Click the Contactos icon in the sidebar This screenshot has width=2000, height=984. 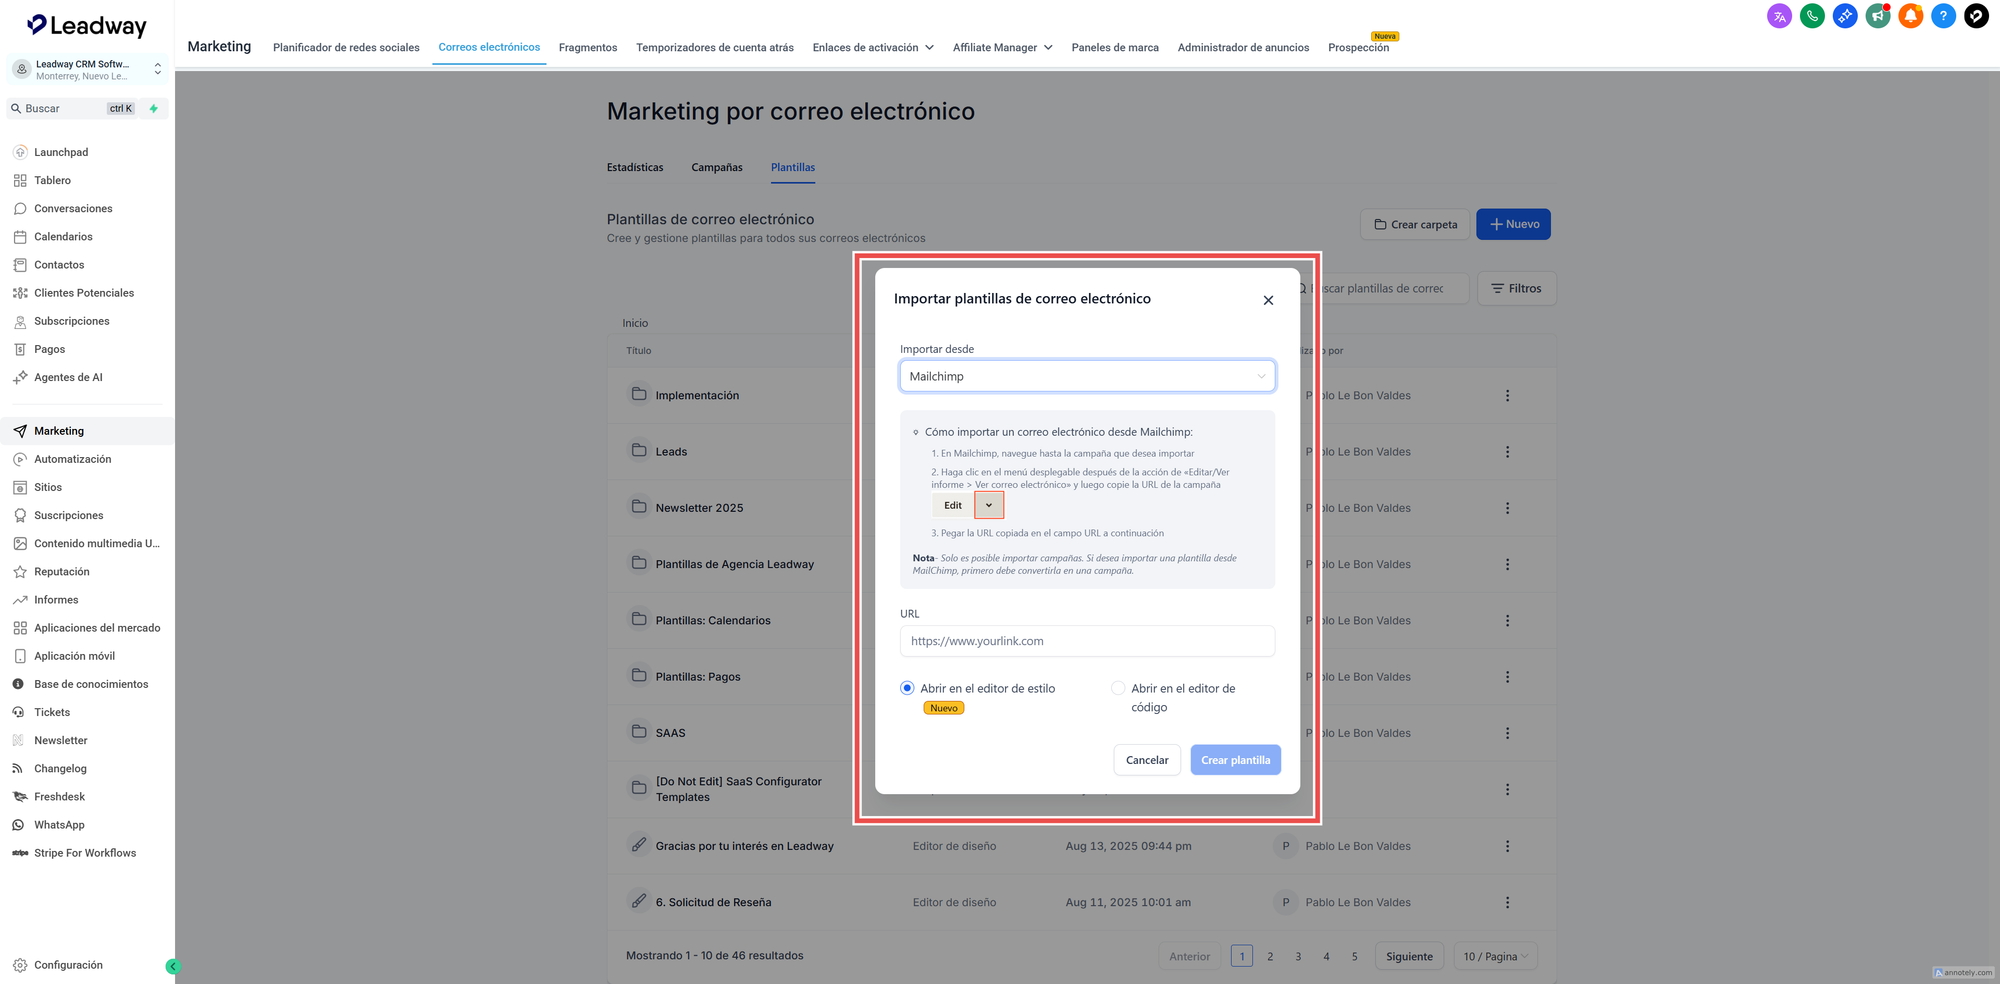click(20, 265)
